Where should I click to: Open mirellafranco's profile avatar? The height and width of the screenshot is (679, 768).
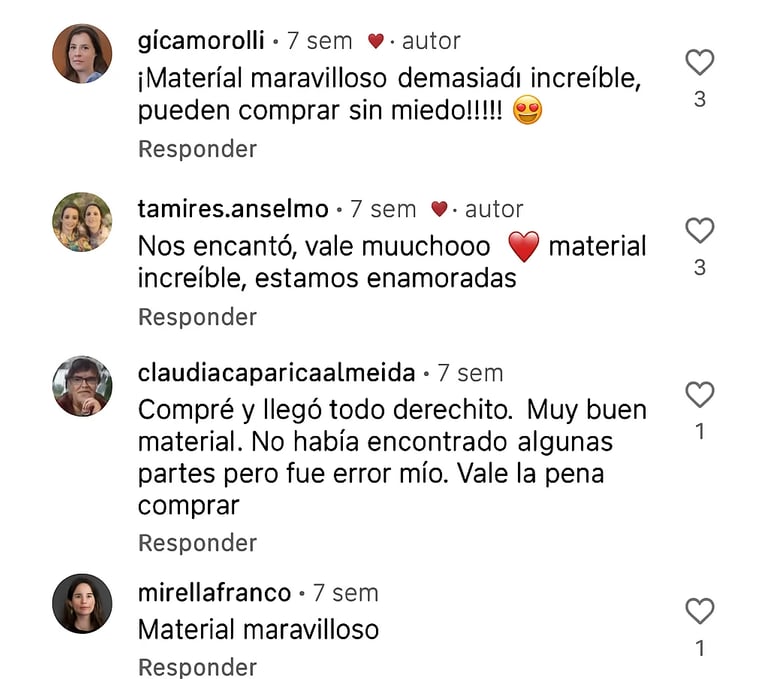point(82,603)
